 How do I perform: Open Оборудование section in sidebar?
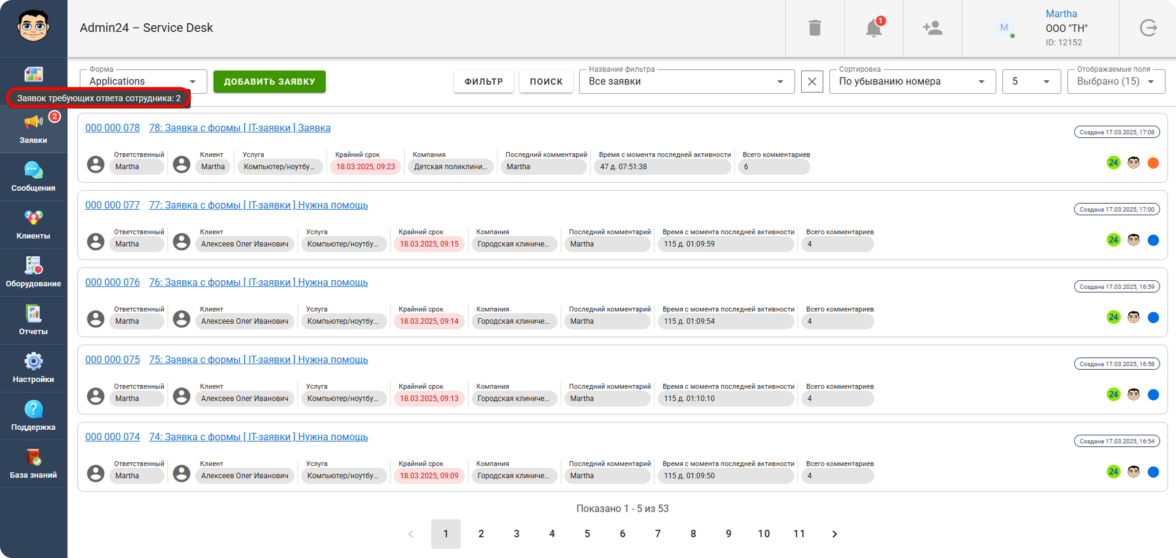coord(33,272)
